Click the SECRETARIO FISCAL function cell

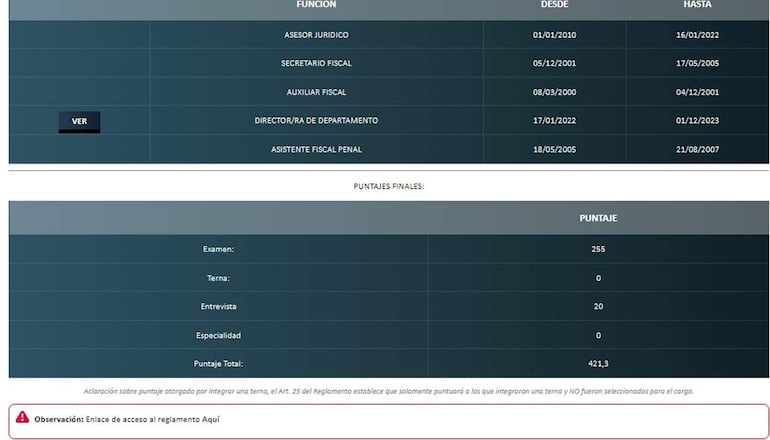point(316,64)
